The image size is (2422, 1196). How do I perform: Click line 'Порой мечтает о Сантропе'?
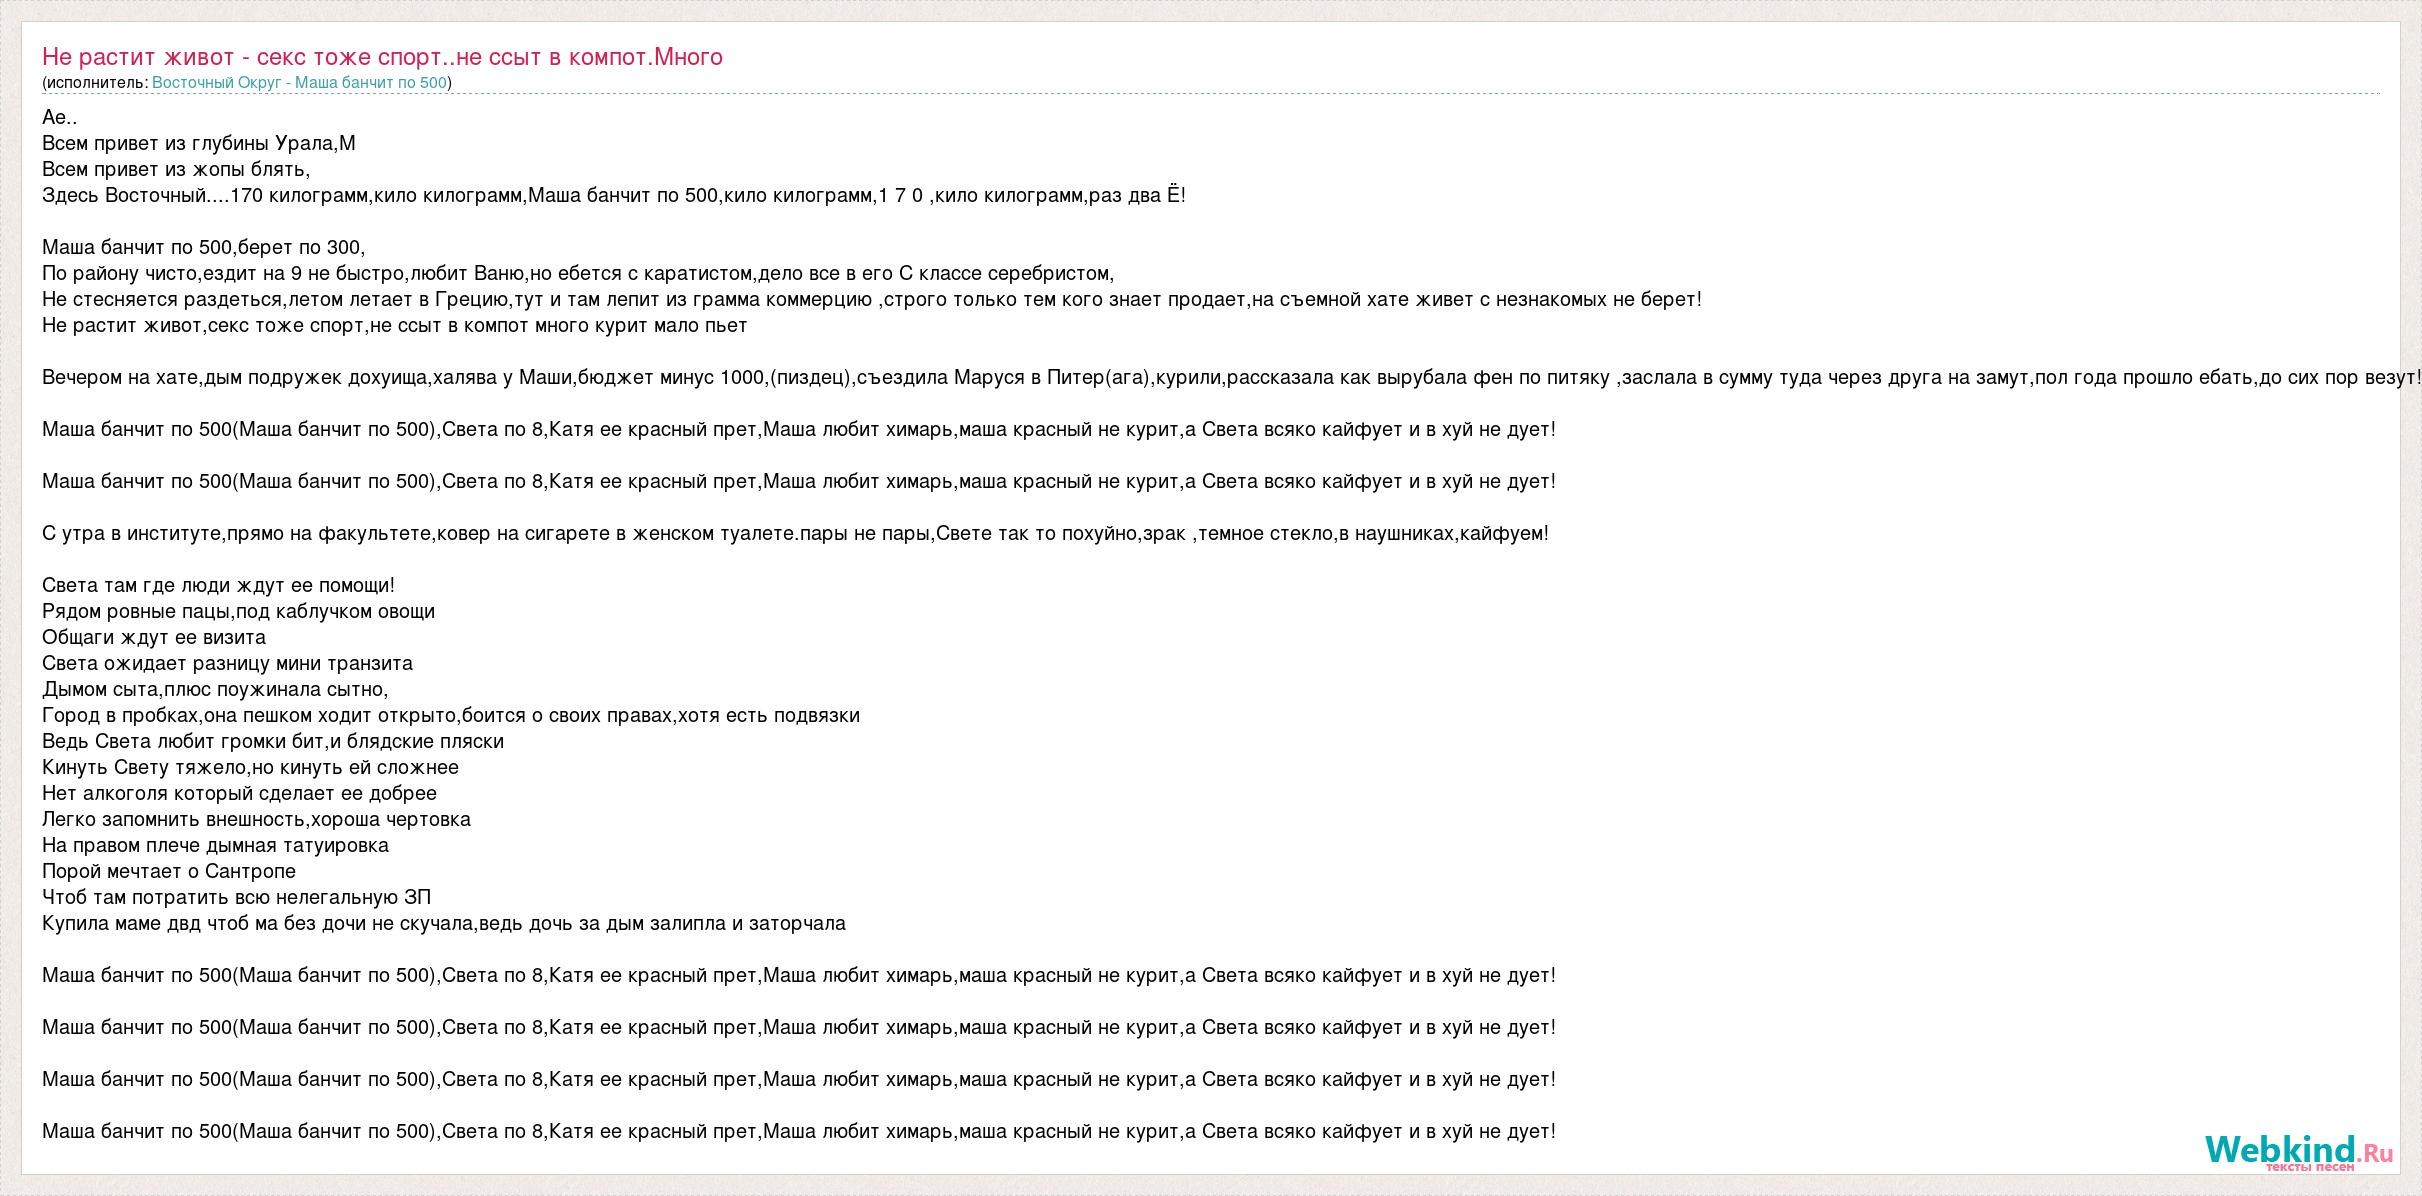(x=169, y=871)
